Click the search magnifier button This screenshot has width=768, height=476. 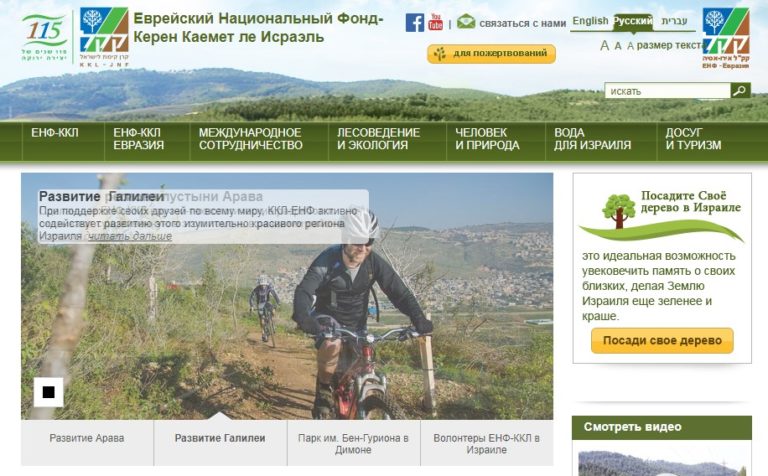tap(740, 90)
